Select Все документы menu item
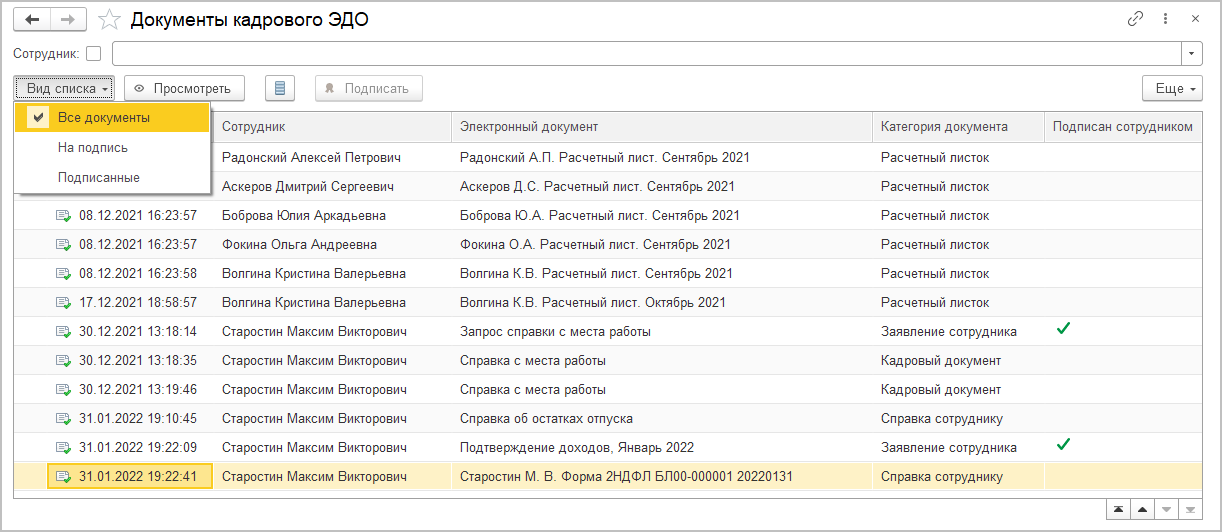Screen dimensions: 1222x532 (104, 117)
